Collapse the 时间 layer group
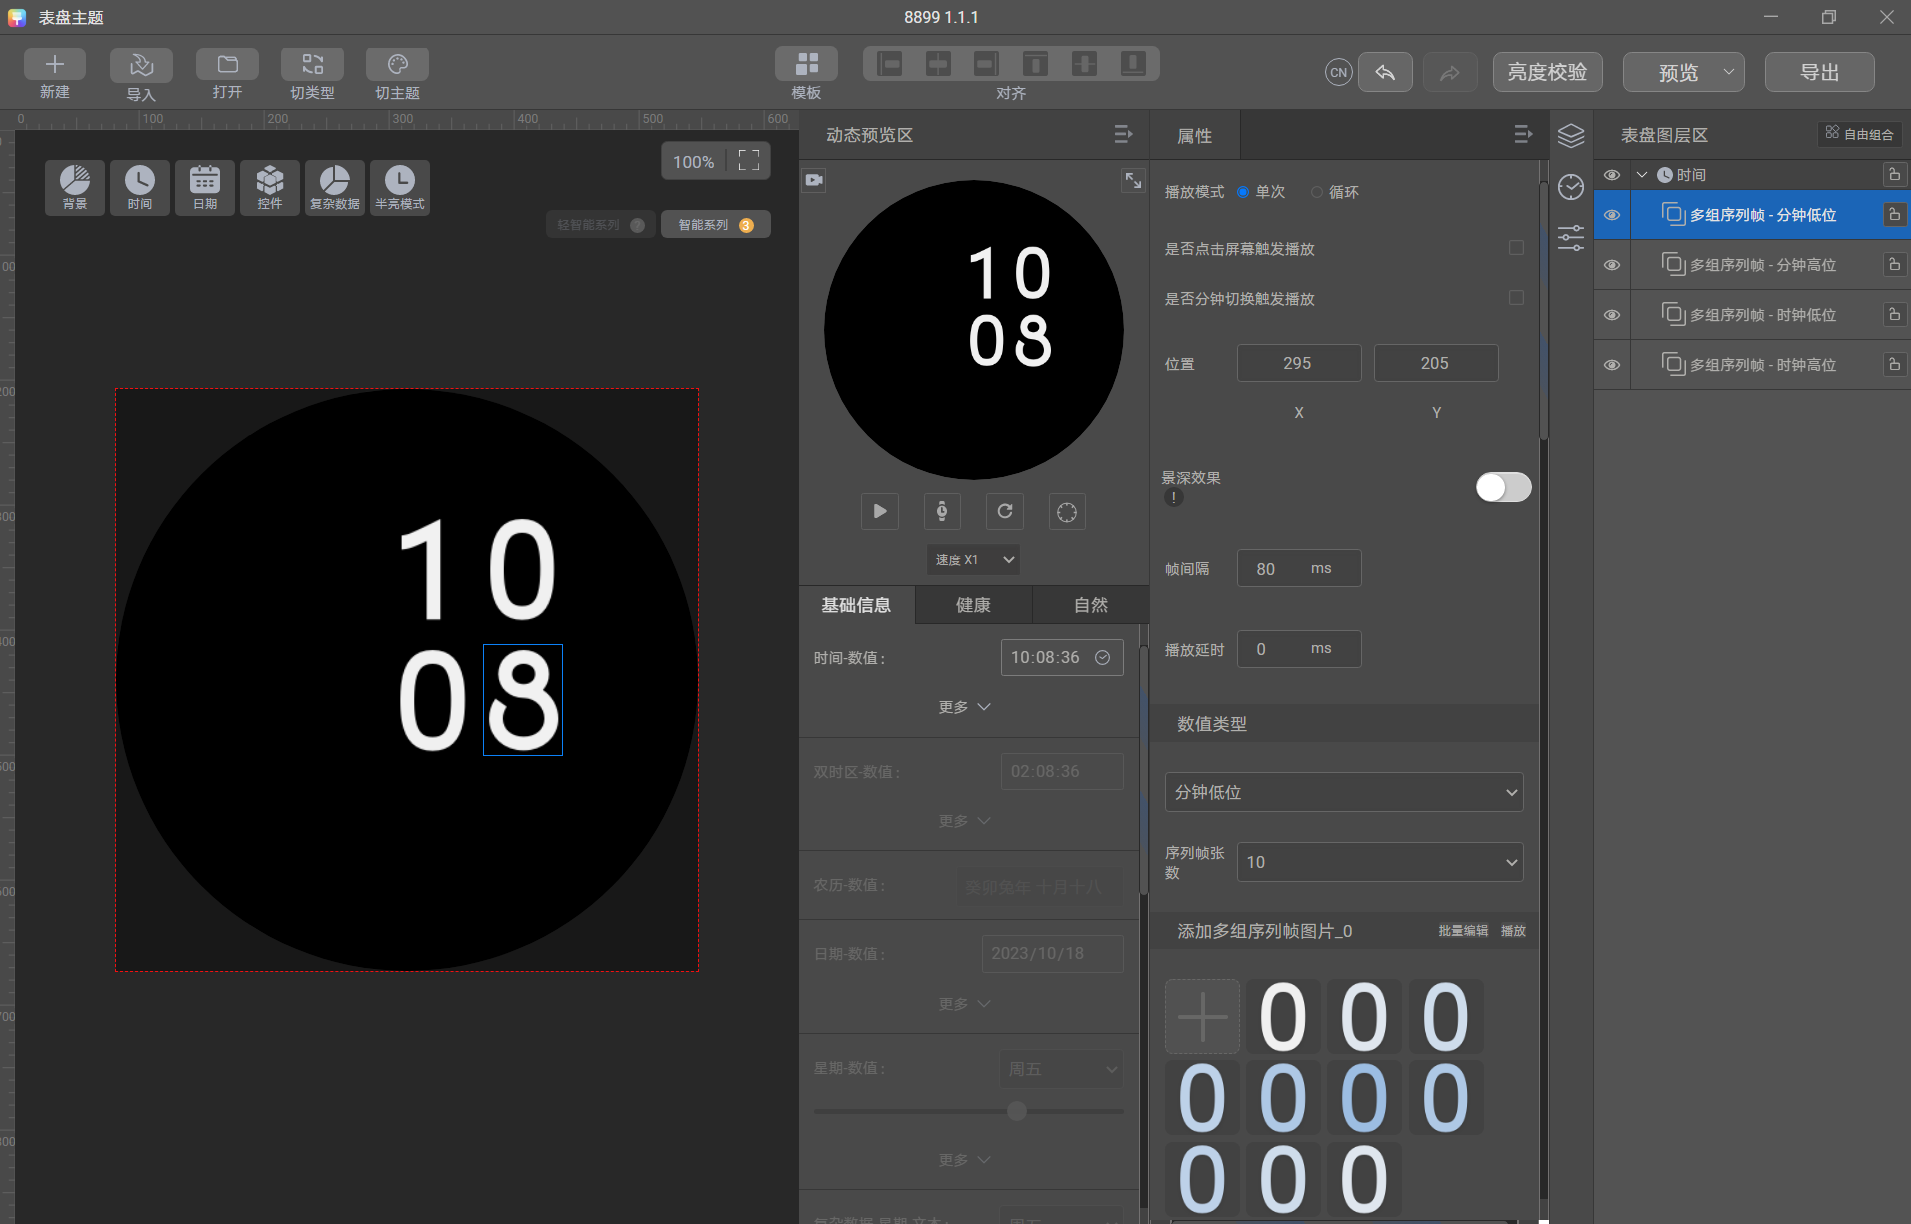1911x1224 pixels. click(x=1641, y=175)
